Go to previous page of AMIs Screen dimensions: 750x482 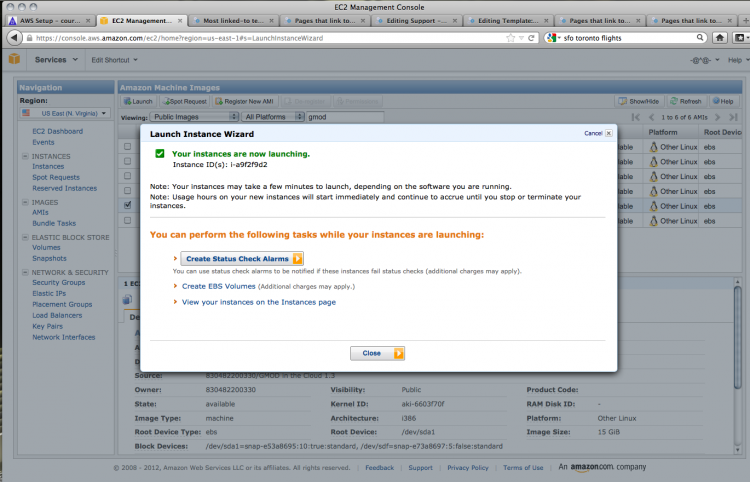(651, 117)
